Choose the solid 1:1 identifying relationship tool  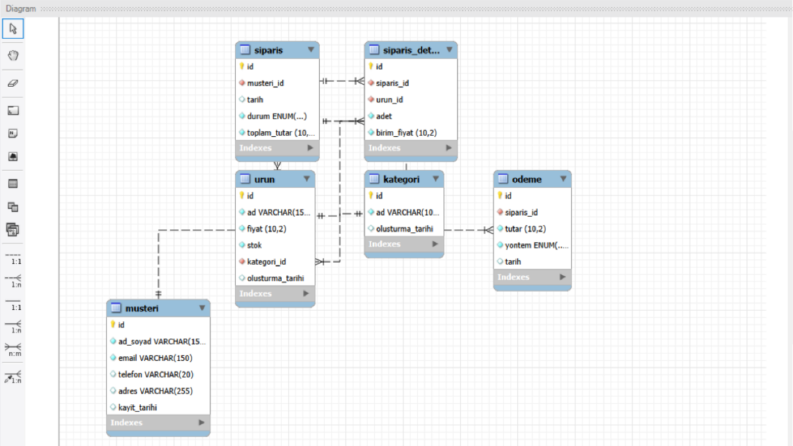point(13,304)
